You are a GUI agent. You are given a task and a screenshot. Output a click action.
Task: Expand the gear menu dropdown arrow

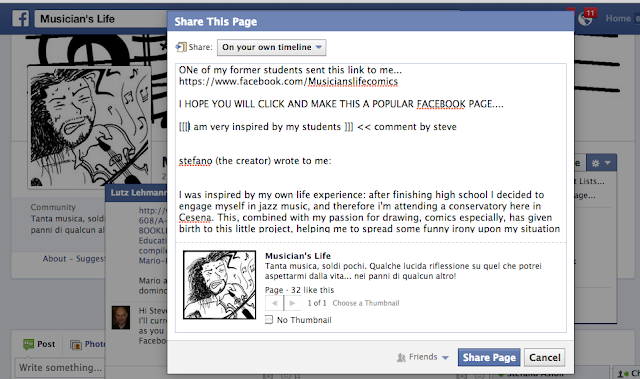[608, 163]
